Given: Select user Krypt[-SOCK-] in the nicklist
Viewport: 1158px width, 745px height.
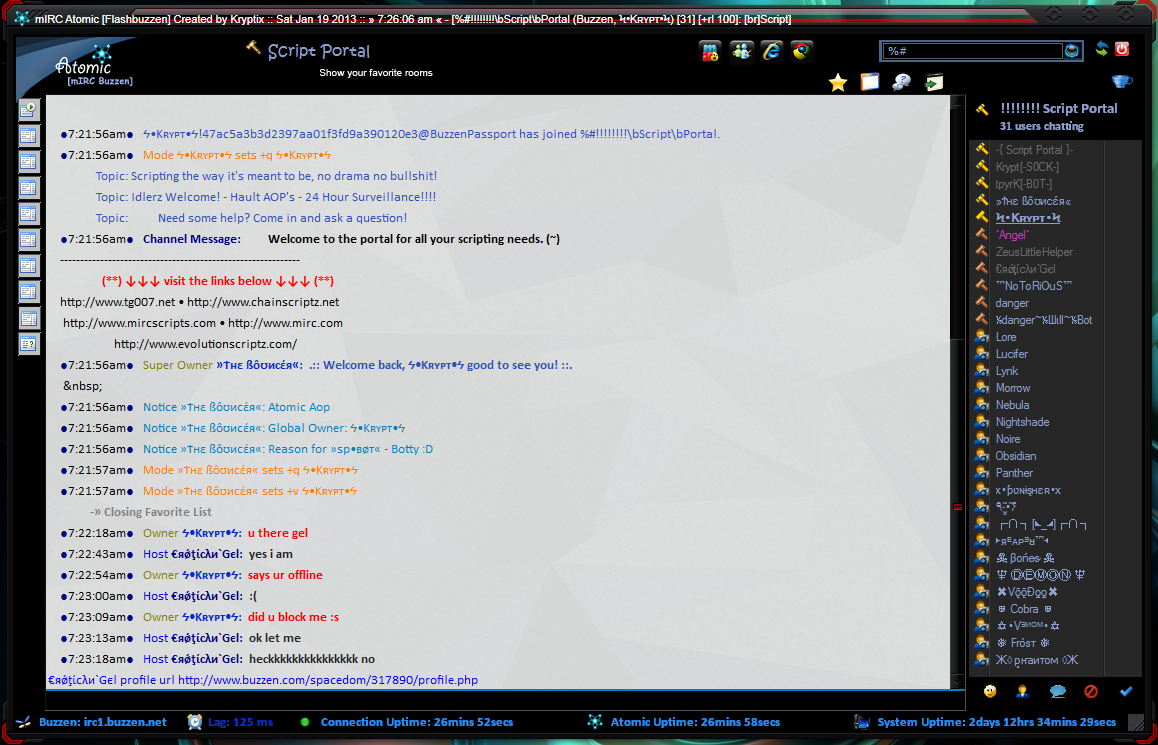Looking at the screenshot, I should click(1027, 167).
